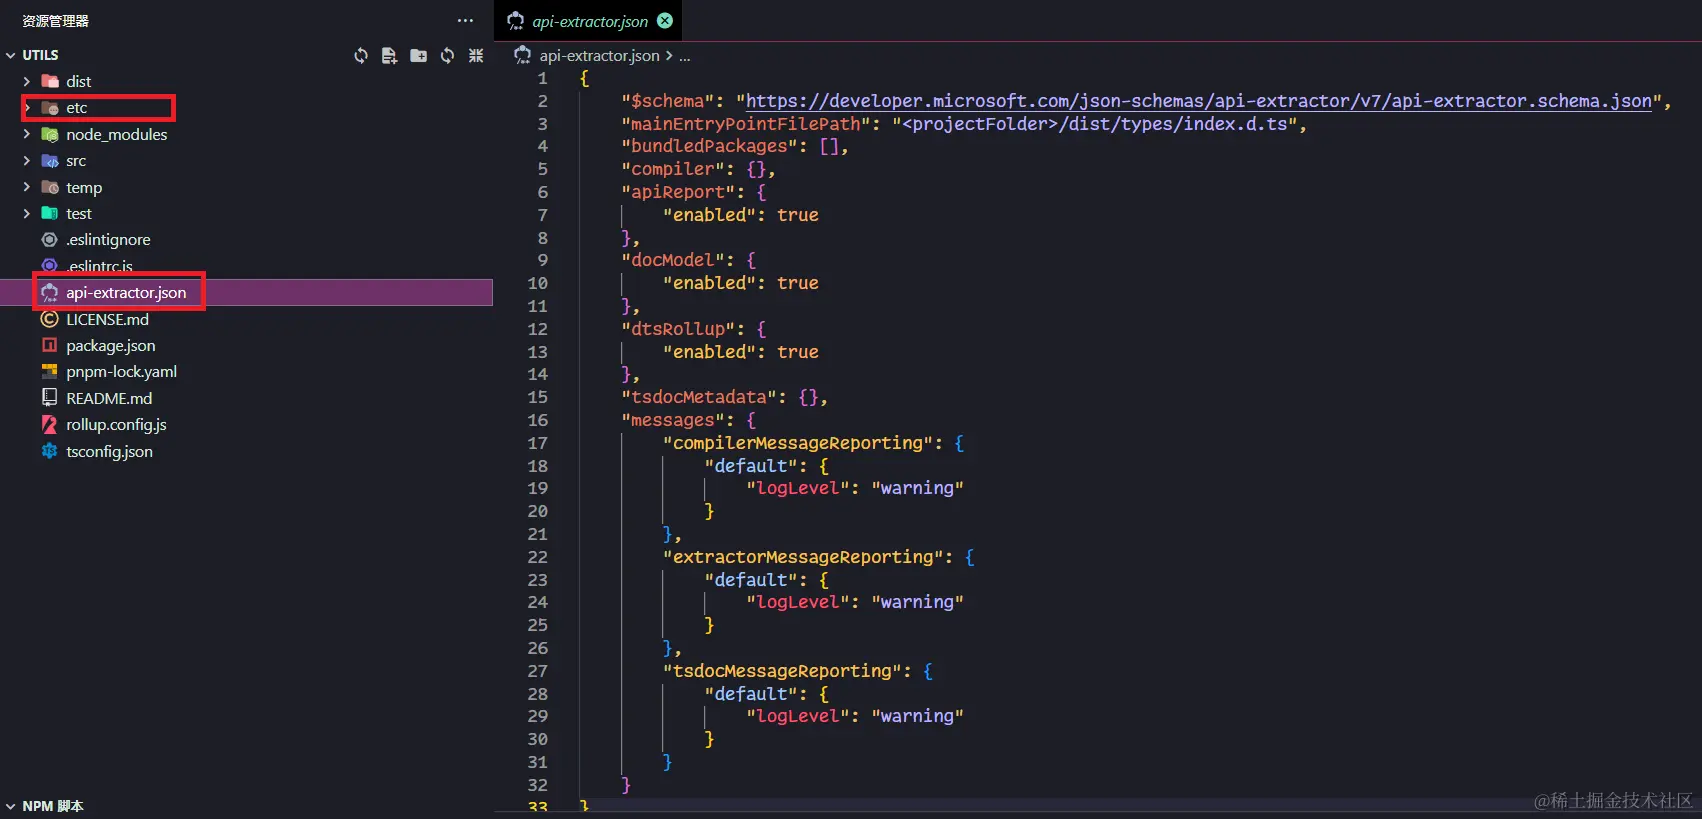
Task: Click the "<projectFolder>/dist/types/index.d.ts" value
Action: point(1094,124)
